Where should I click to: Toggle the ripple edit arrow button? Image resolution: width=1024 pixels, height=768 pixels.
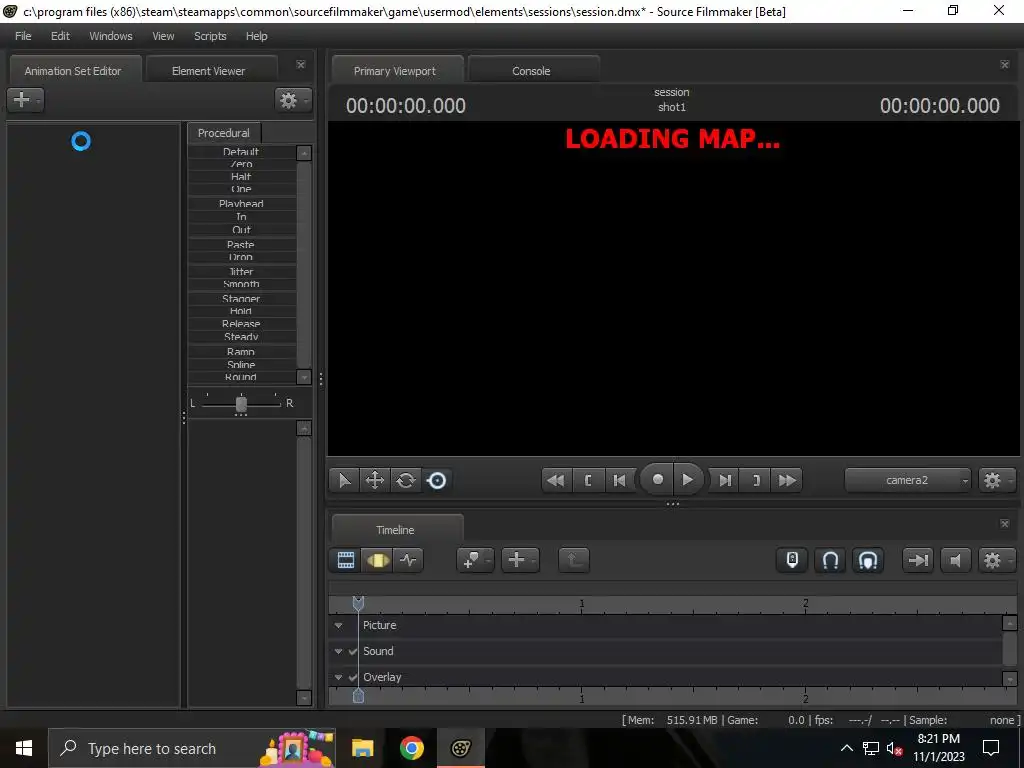[x=918, y=560]
